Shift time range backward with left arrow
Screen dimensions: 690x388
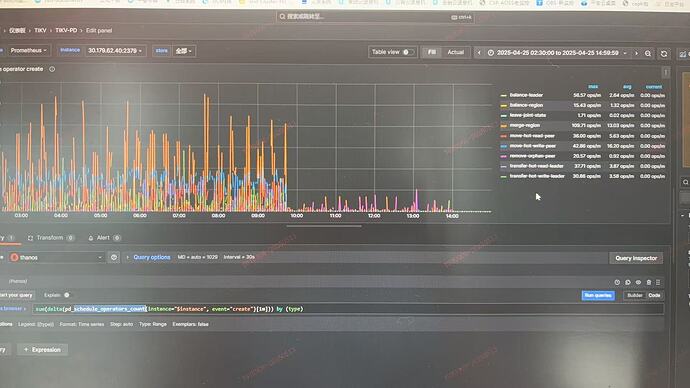(x=479, y=53)
